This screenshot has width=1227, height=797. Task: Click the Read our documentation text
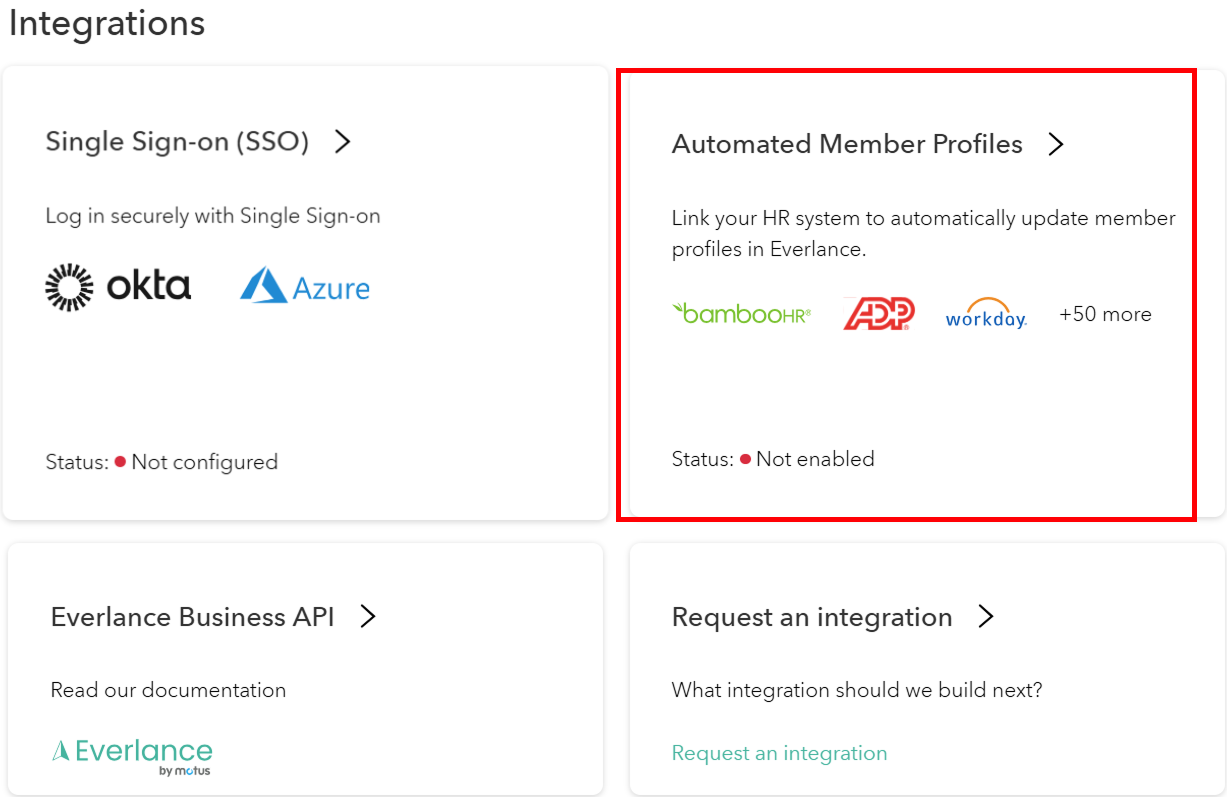point(168,690)
